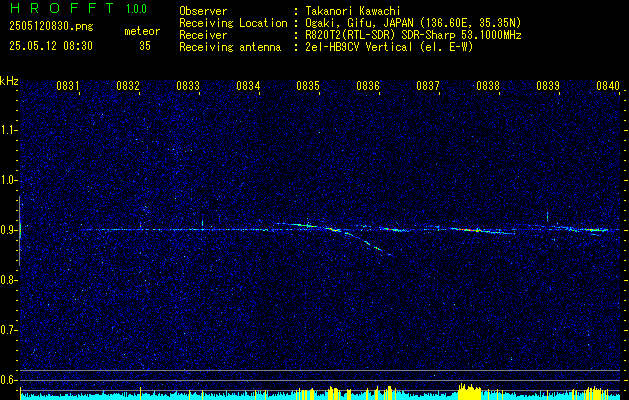Click the meteor label
This screenshot has width=629, height=400.
click(x=142, y=31)
